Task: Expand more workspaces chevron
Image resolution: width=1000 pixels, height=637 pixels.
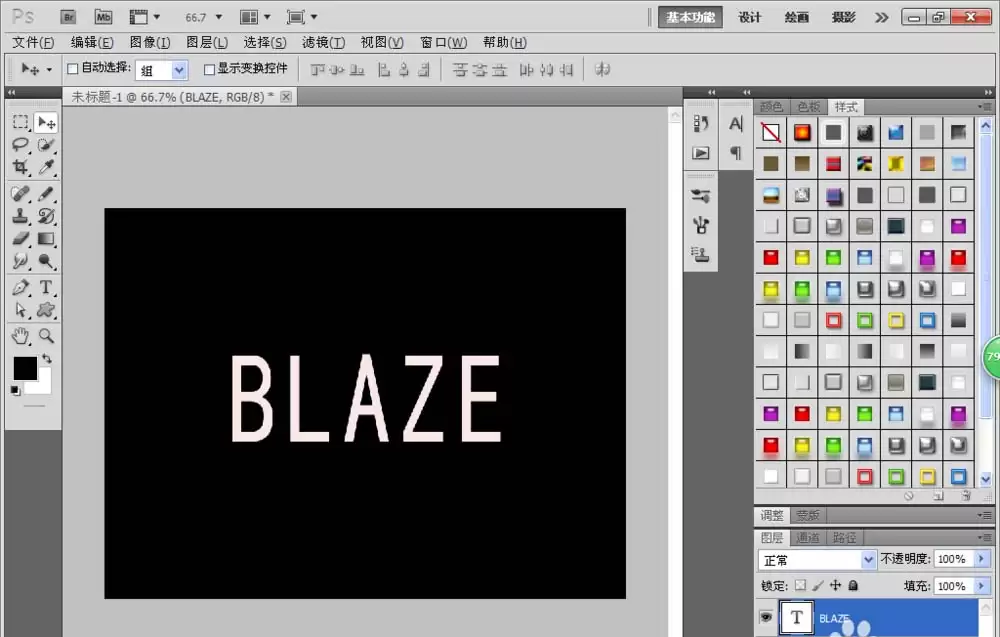Action: tap(881, 17)
